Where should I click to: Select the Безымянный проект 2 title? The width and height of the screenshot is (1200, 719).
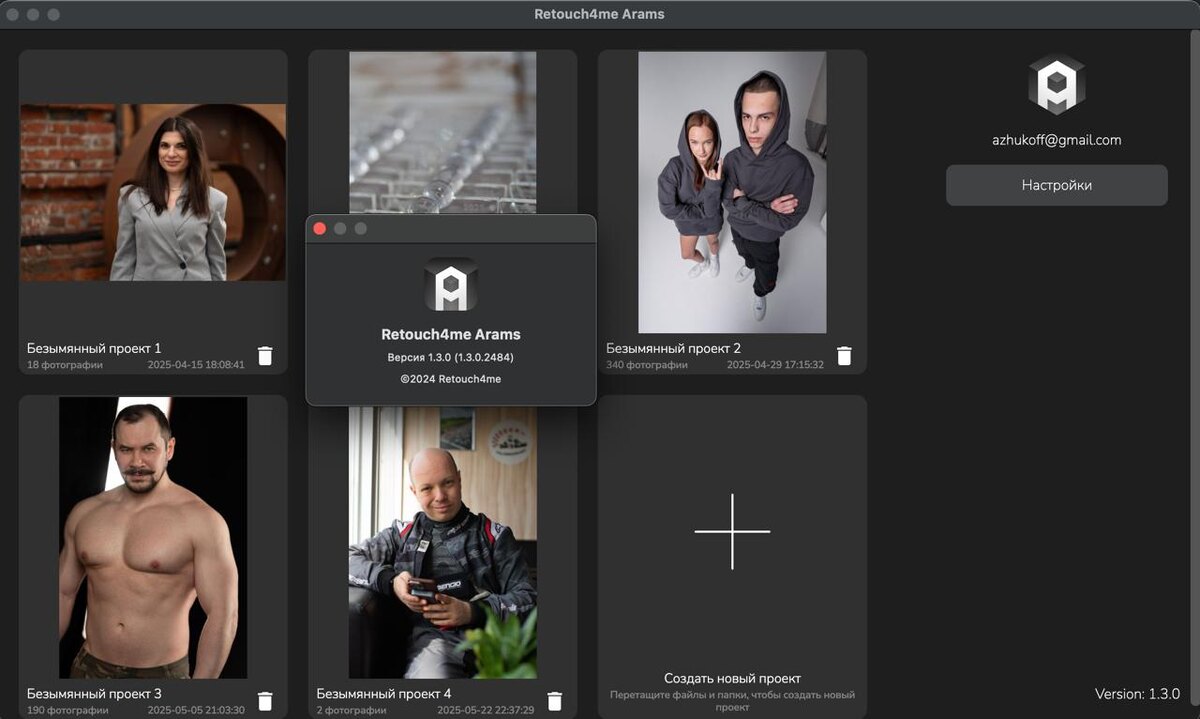(673, 348)
